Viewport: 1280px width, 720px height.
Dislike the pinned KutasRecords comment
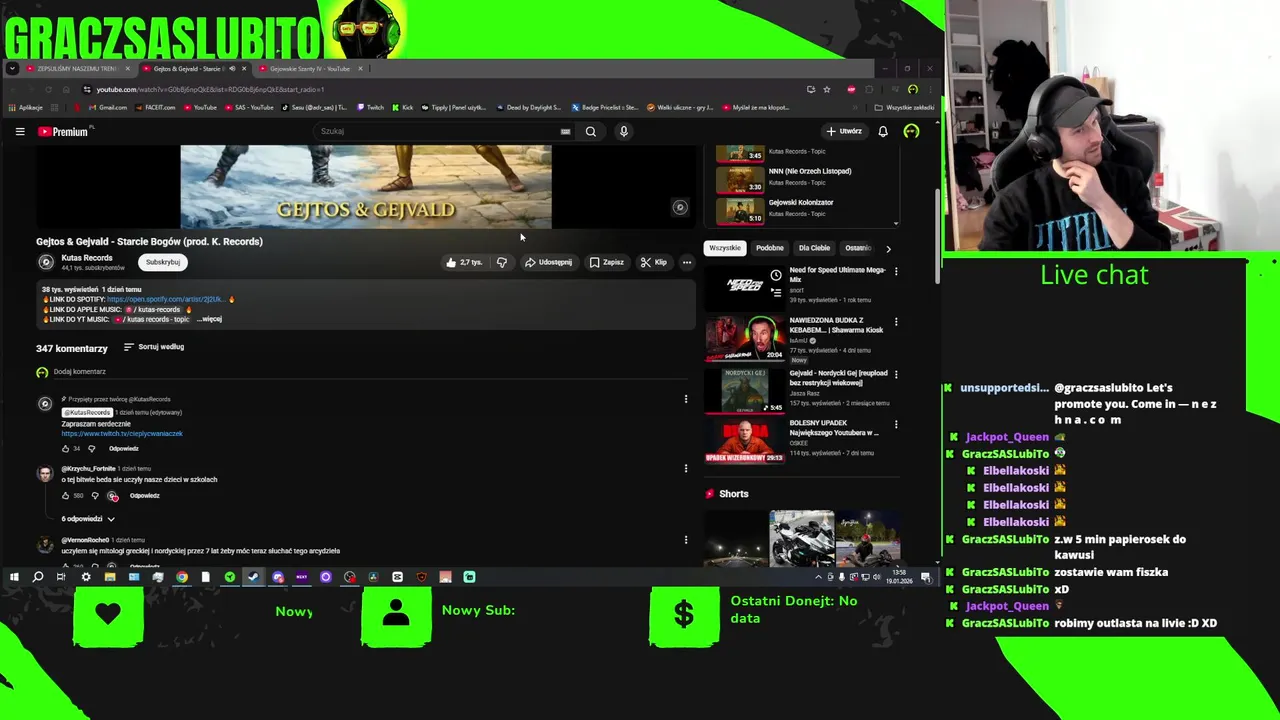[92, 448]
